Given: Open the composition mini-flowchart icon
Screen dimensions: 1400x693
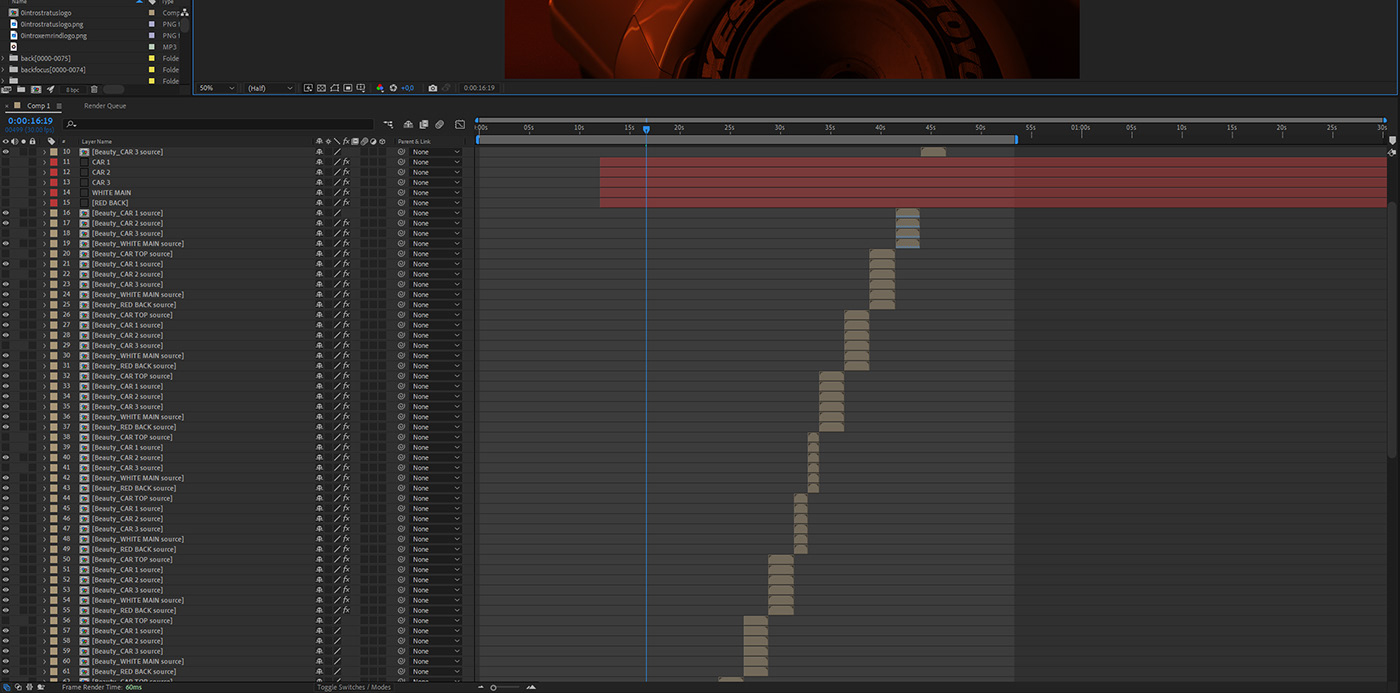Looking at the screenshot, I should pyautogui.click(x=388, y=125).
